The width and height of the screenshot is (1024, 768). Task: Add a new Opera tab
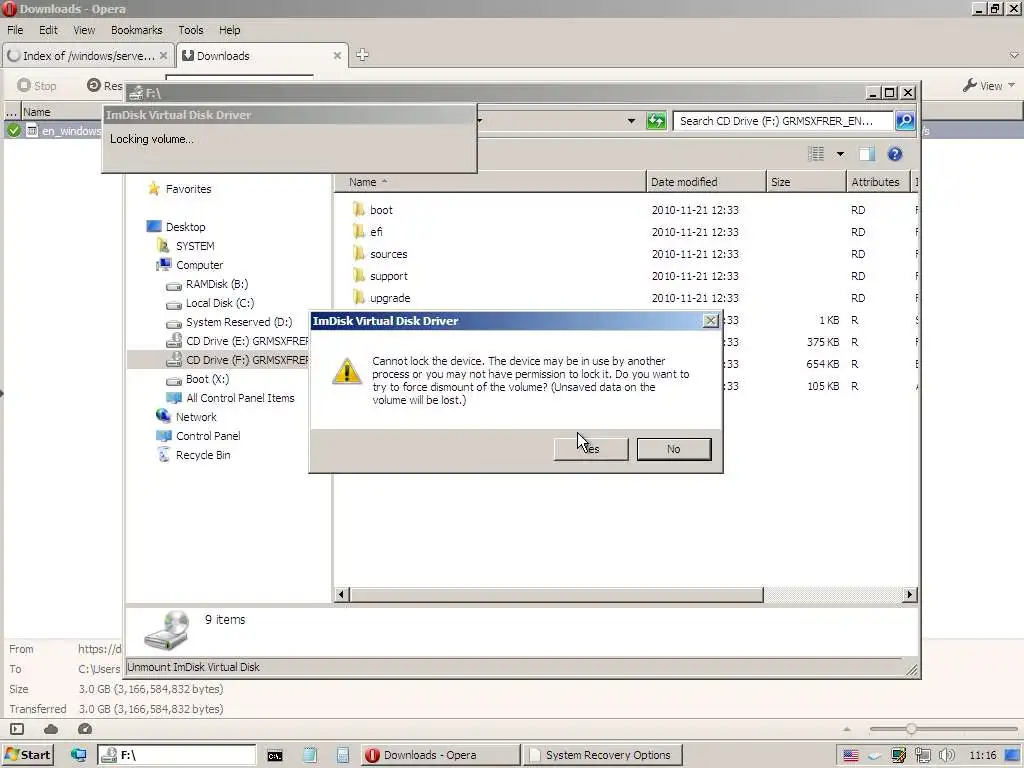point(362,56)
